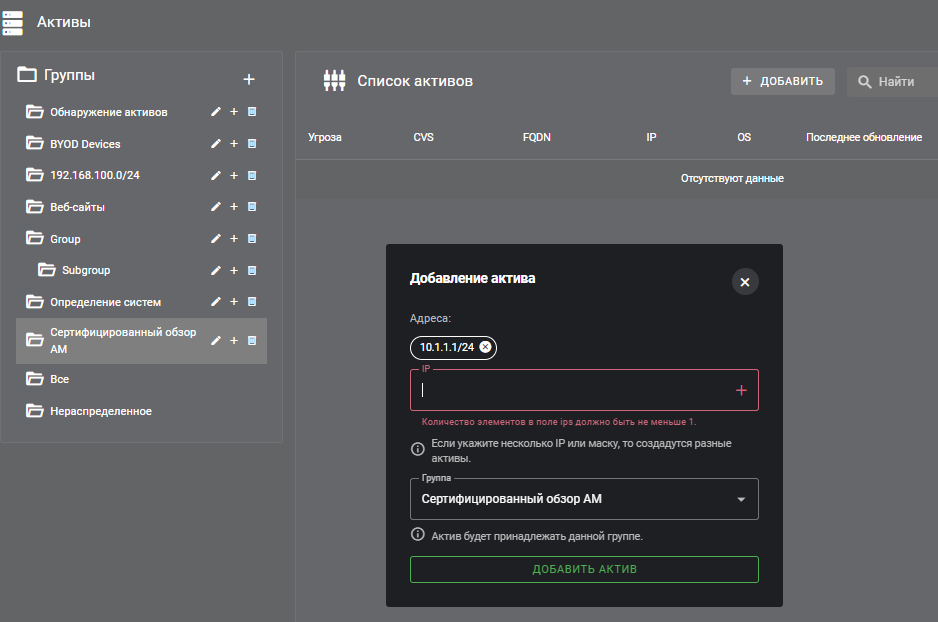The image size is (938, 622).
Task: Click inside the IP input field
Action: coord(570,391)
